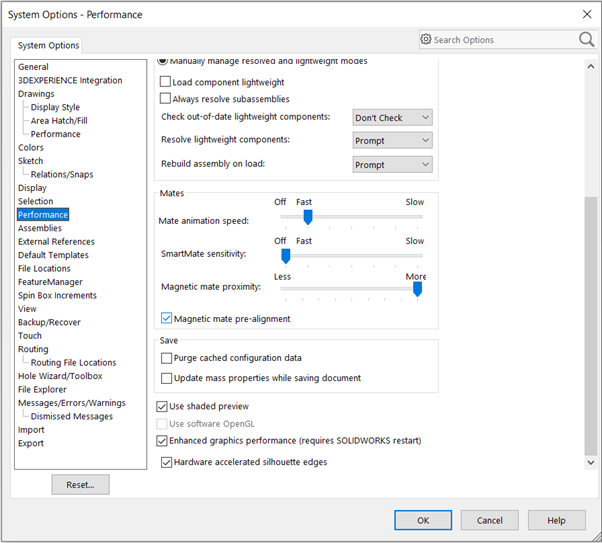The height and width of the screenshot is (543, 602).
Task: Enable Load component lightweight checkbox
Action: tap(167, 83)
